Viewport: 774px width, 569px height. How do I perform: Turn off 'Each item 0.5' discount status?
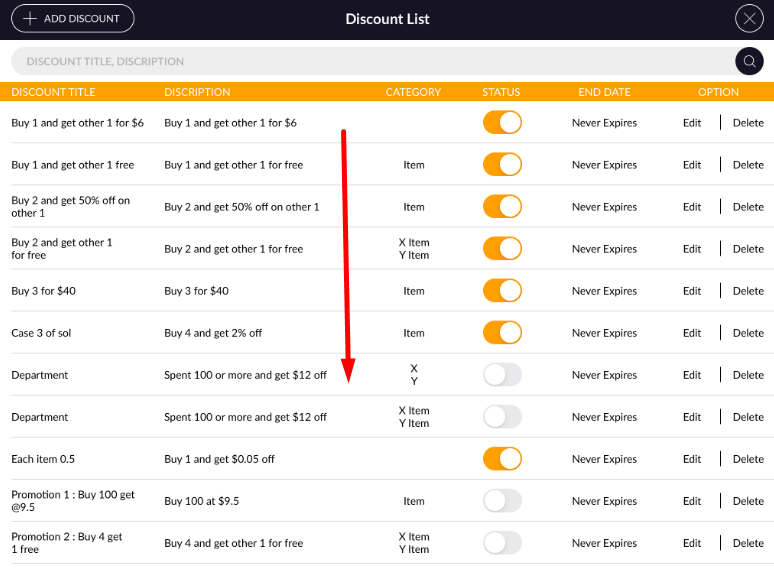point(502,459)
